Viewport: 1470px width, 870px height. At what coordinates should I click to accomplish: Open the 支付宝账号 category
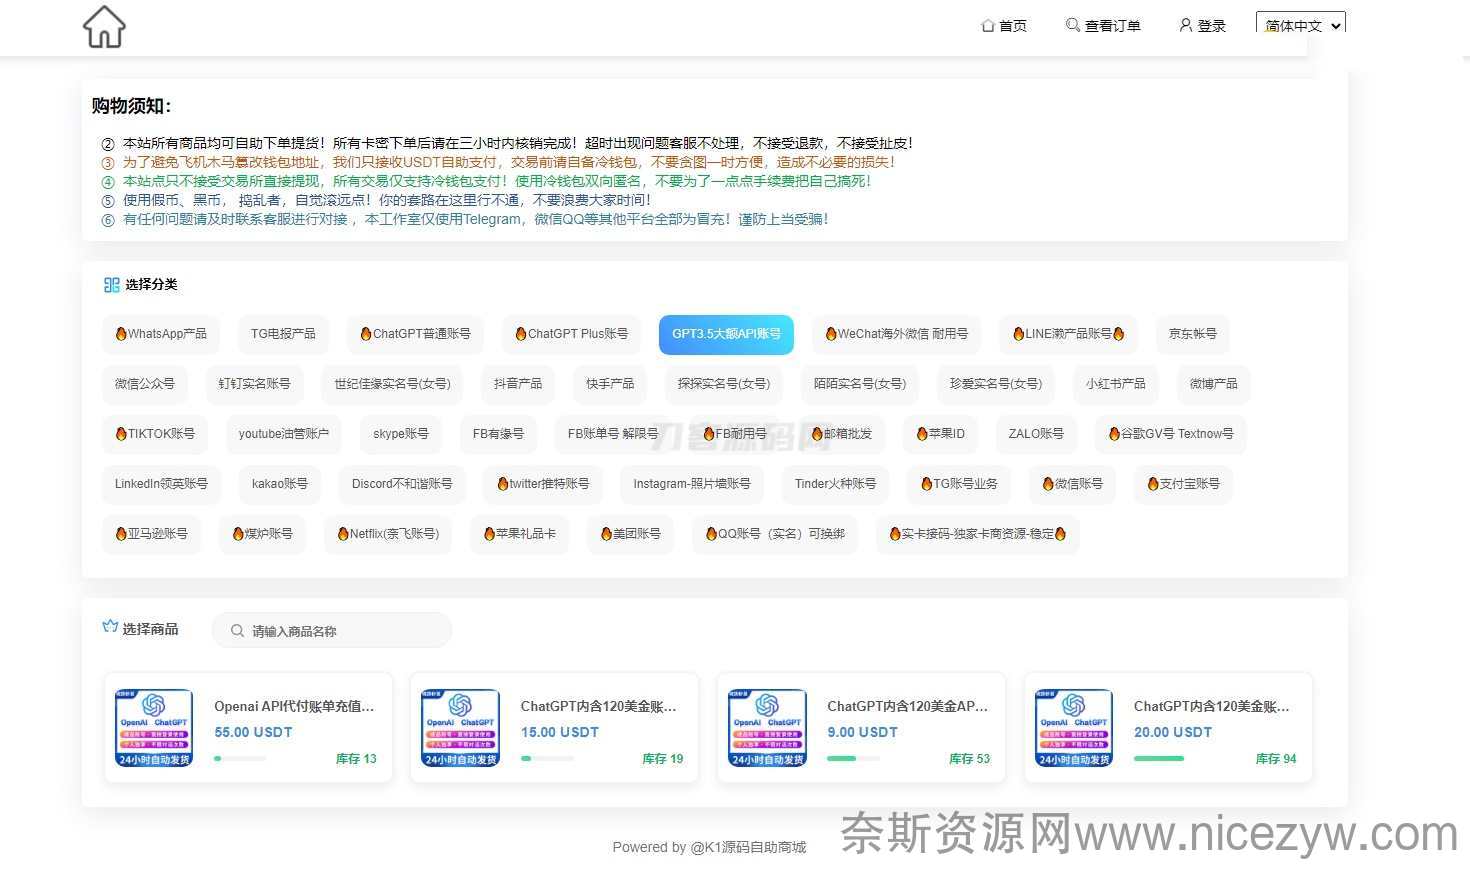tap(1184, 484)
